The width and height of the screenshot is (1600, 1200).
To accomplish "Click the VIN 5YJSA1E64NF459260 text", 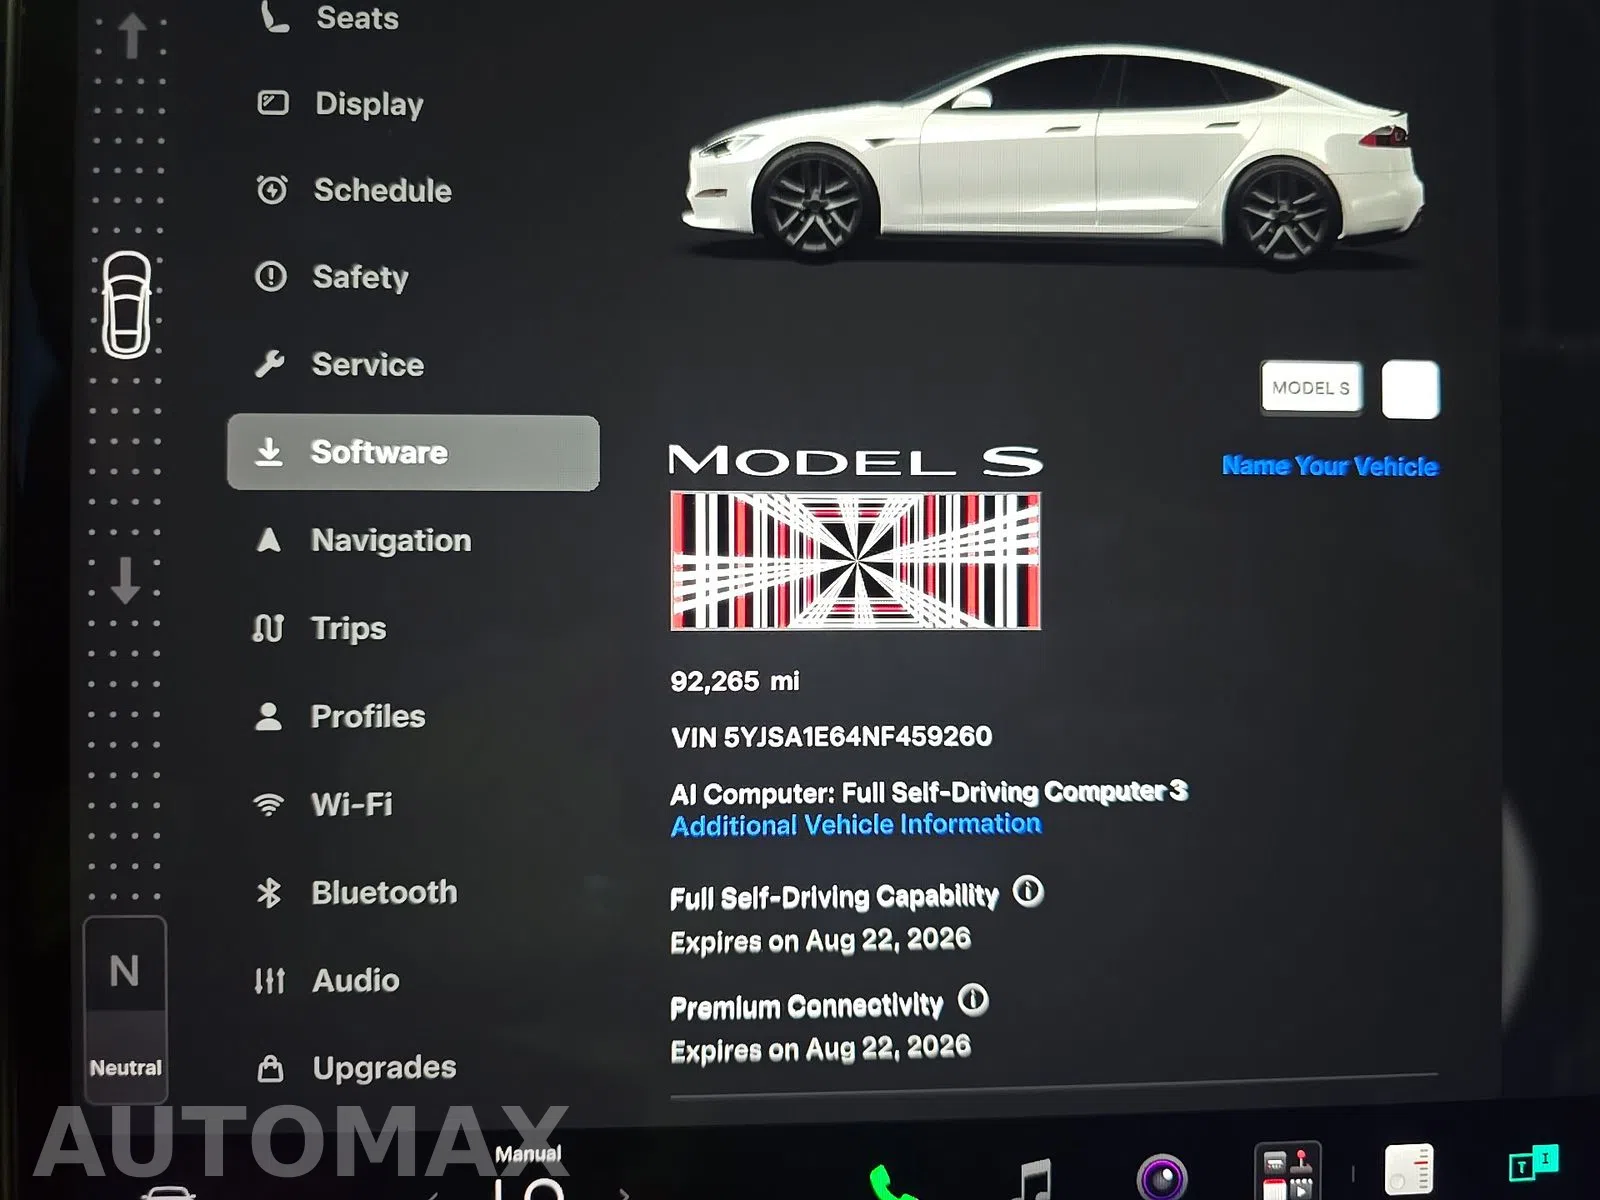I will coord(831,737).
